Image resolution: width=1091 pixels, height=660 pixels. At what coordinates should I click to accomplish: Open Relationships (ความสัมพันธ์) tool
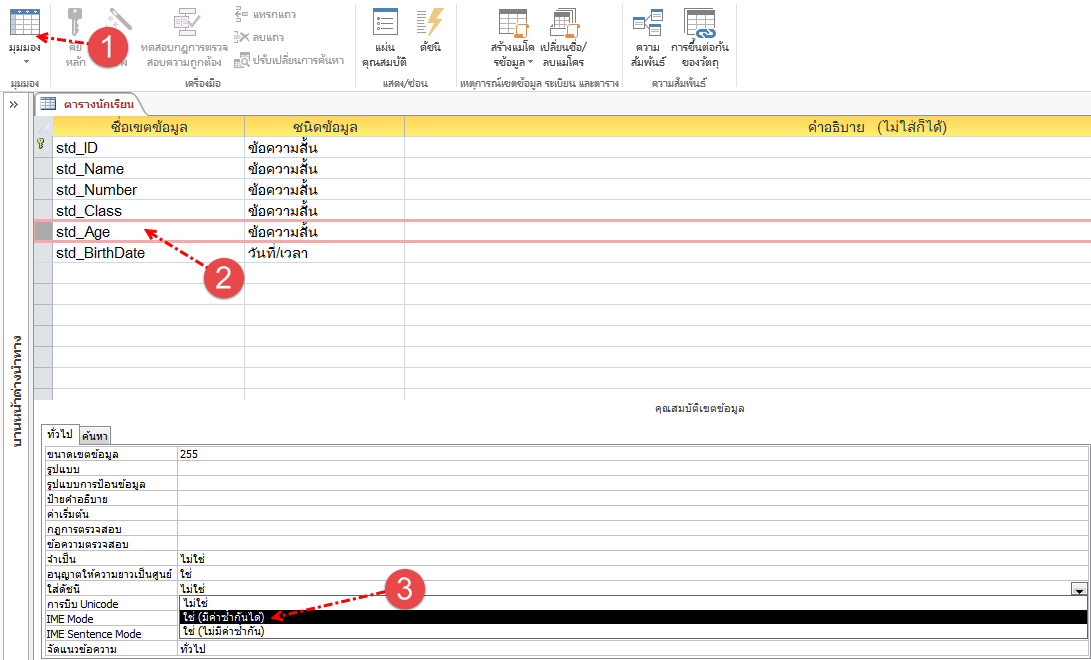pos(648,22)
